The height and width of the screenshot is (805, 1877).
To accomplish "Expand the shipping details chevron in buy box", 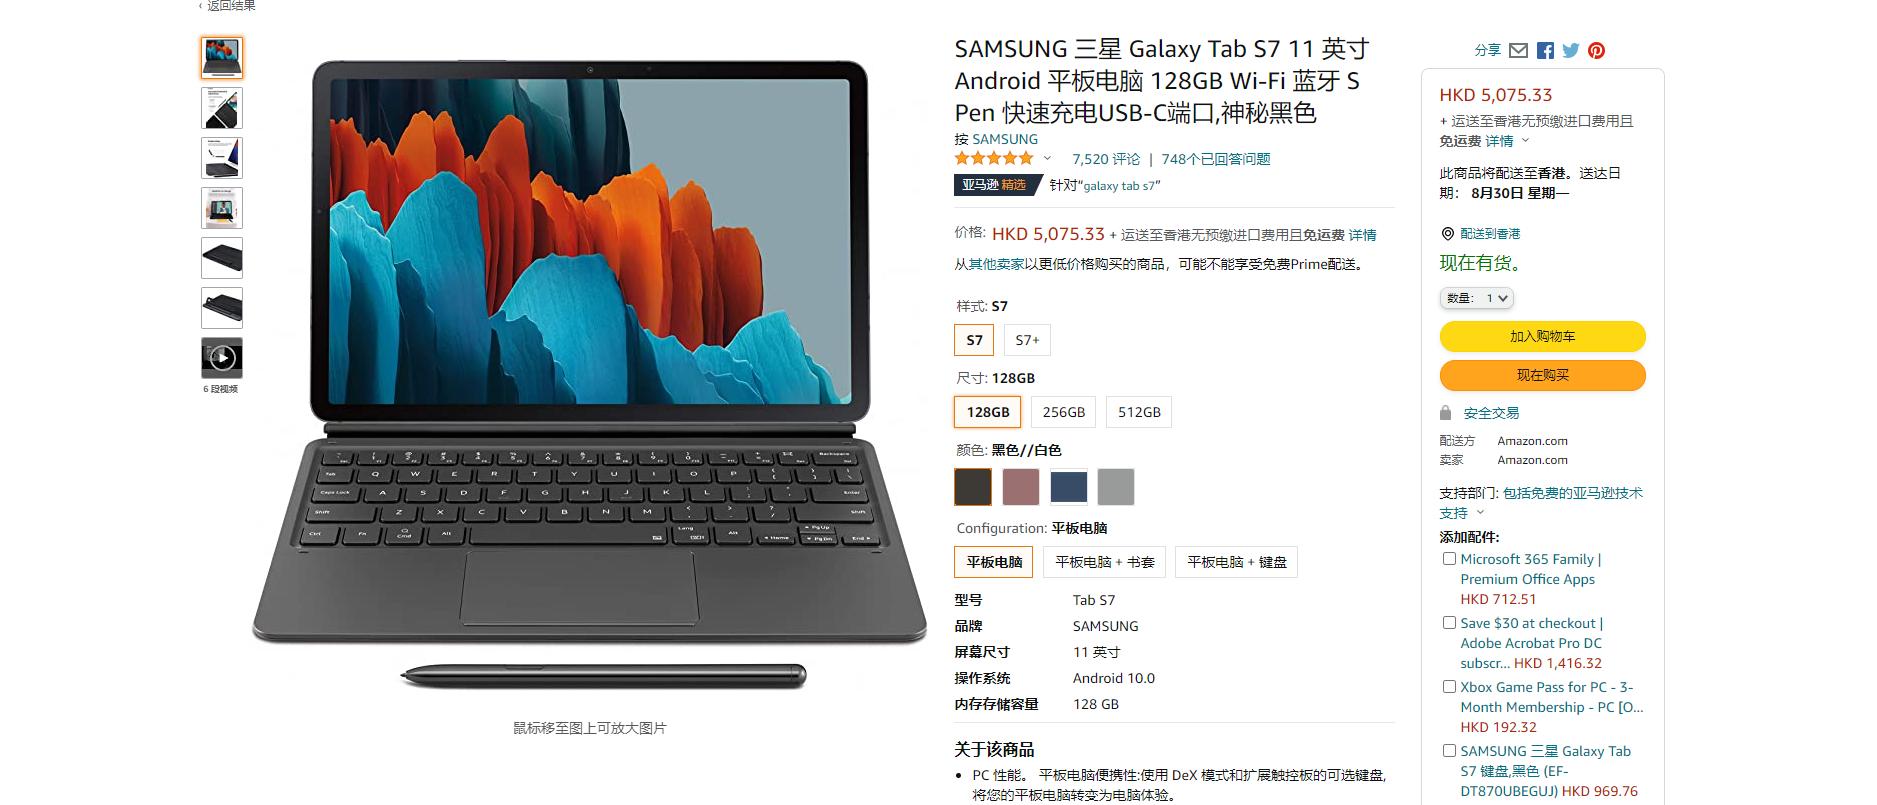I will point(1525,141).
